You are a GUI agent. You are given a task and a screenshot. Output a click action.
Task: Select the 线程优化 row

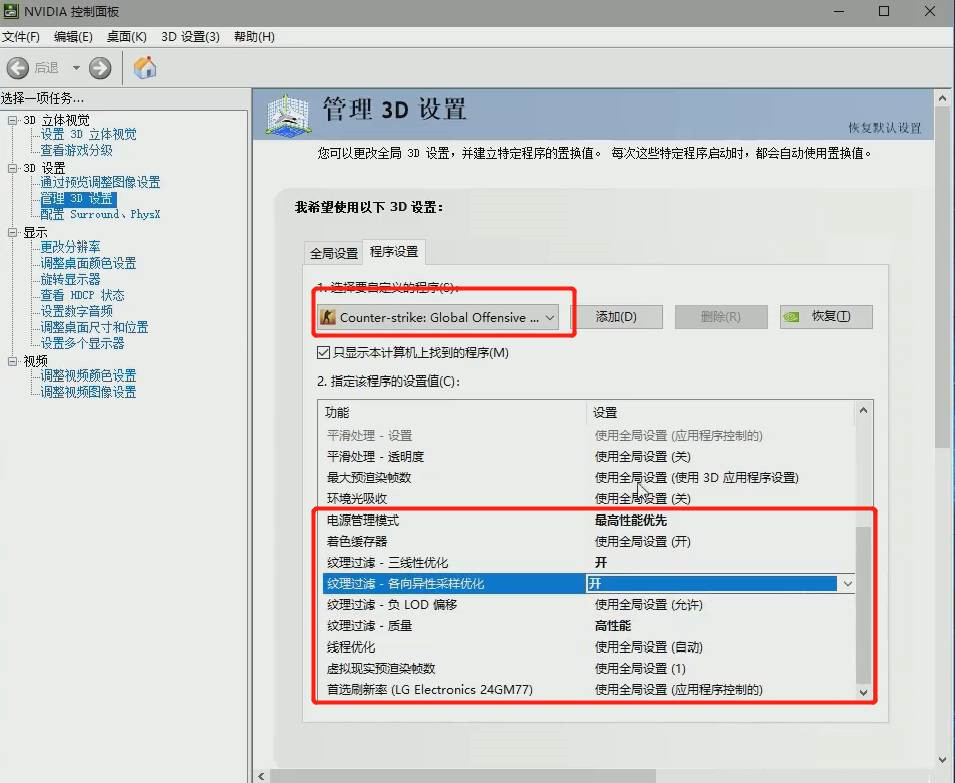coord(587,647)
